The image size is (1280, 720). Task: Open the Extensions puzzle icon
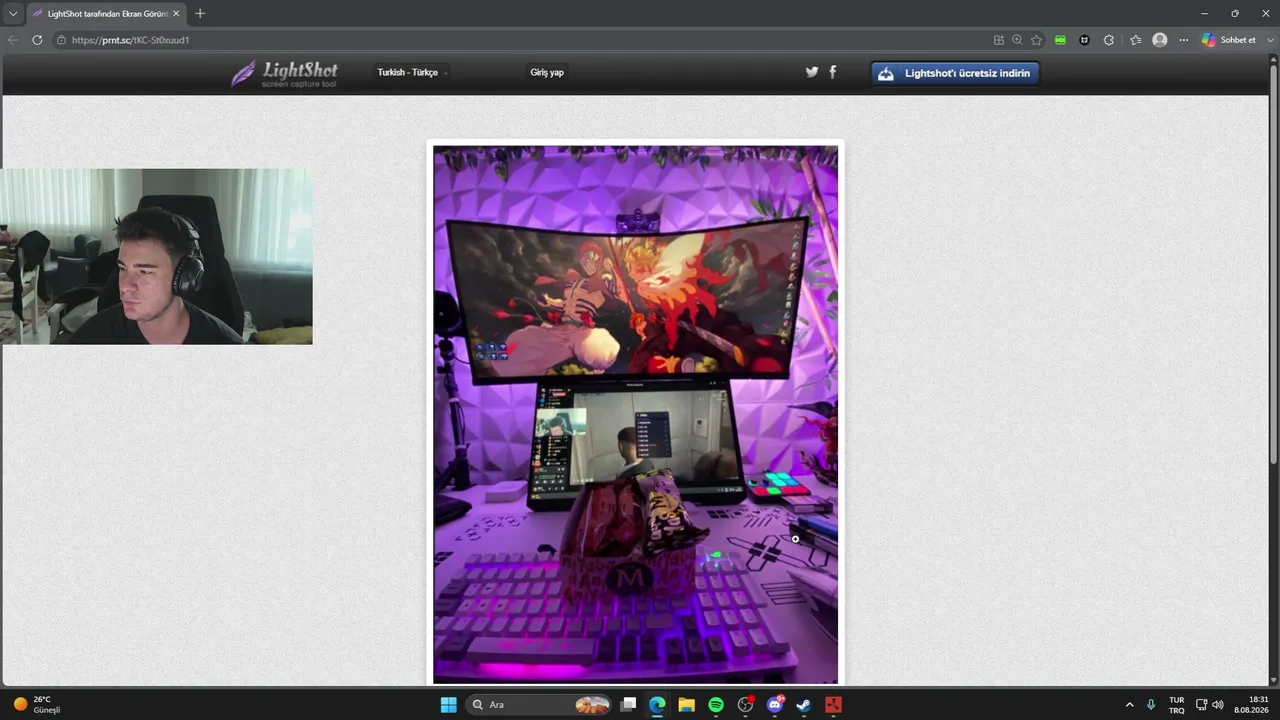pos(1109,40)
